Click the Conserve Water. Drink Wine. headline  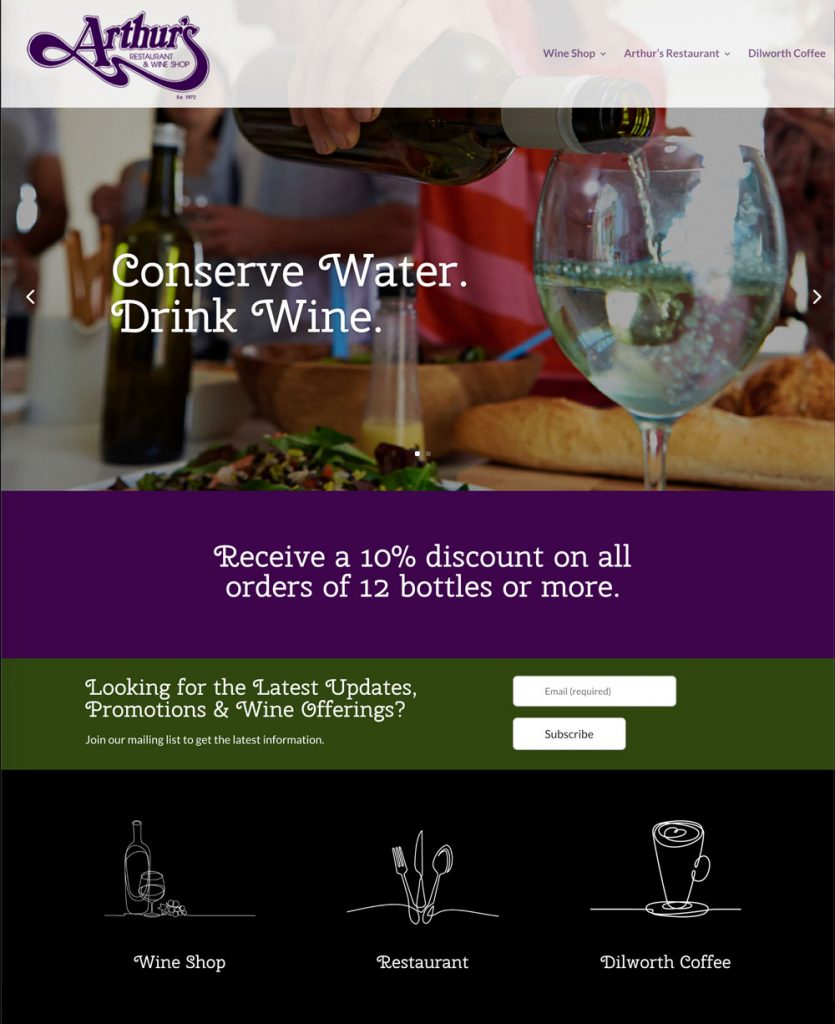[289, 294]
